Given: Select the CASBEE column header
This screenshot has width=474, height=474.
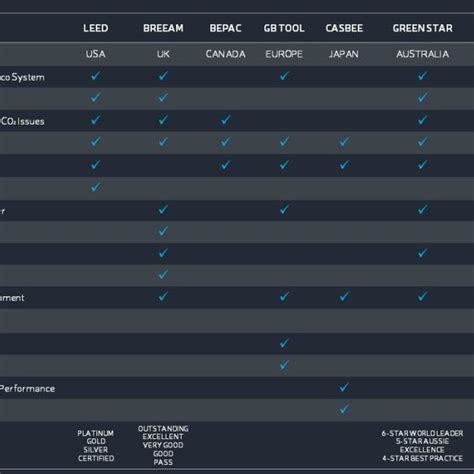Looking at the screenshot, I should tap(344, 28).
